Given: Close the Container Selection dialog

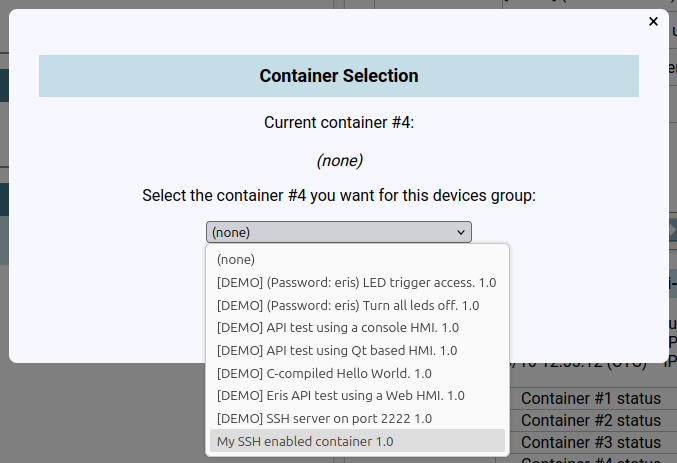Looking at the screenshot, I should point(653,22).
